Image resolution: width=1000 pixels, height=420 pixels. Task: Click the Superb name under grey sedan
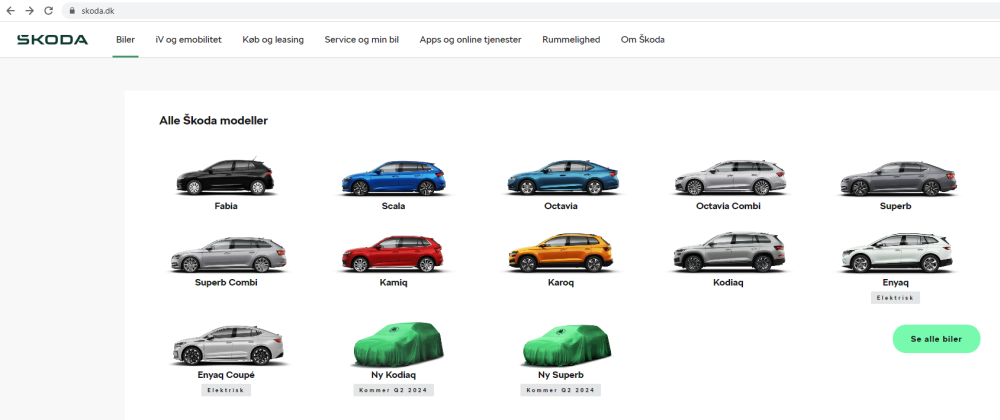(x=895, y=206)
